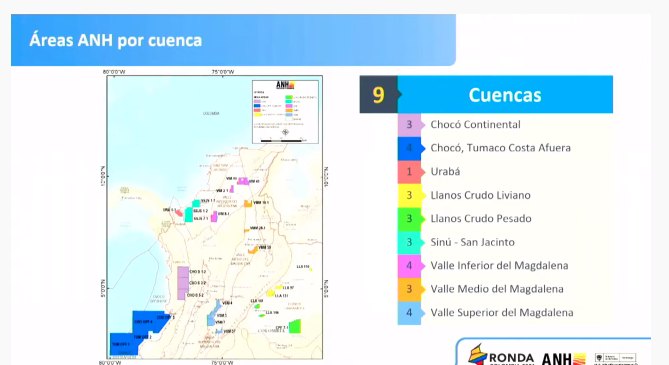This screenshot has height=365, width=669.
Task: Select the pink swatch for Valle Inferior del Magdalena
Action: pyautogui.click(x=409, y=266)
